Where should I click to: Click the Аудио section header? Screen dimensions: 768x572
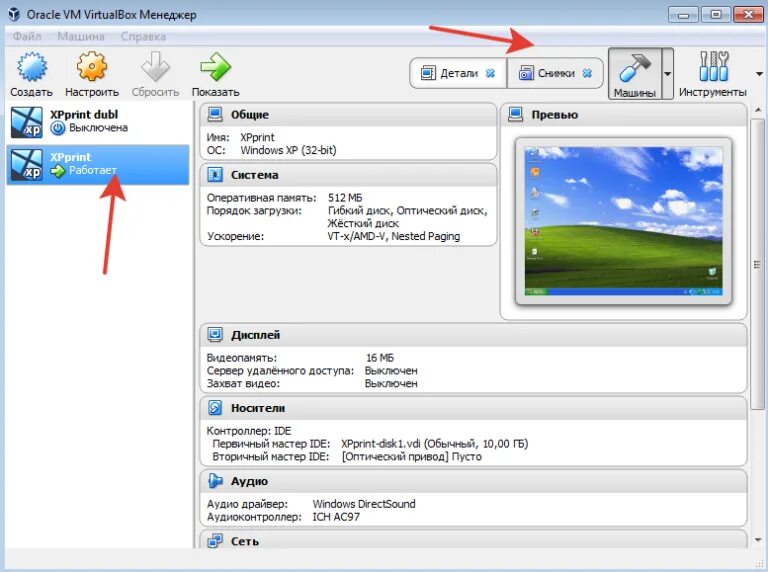click(473, 481)
